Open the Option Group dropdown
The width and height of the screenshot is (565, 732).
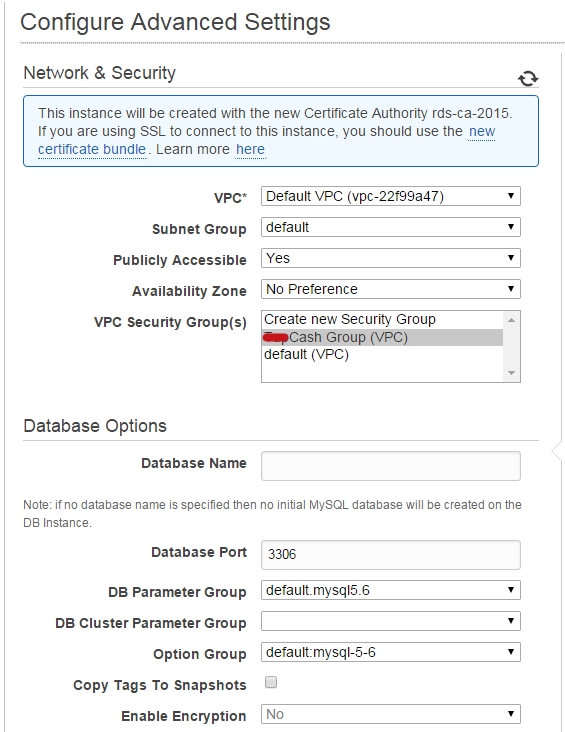(x=391, y=652)
